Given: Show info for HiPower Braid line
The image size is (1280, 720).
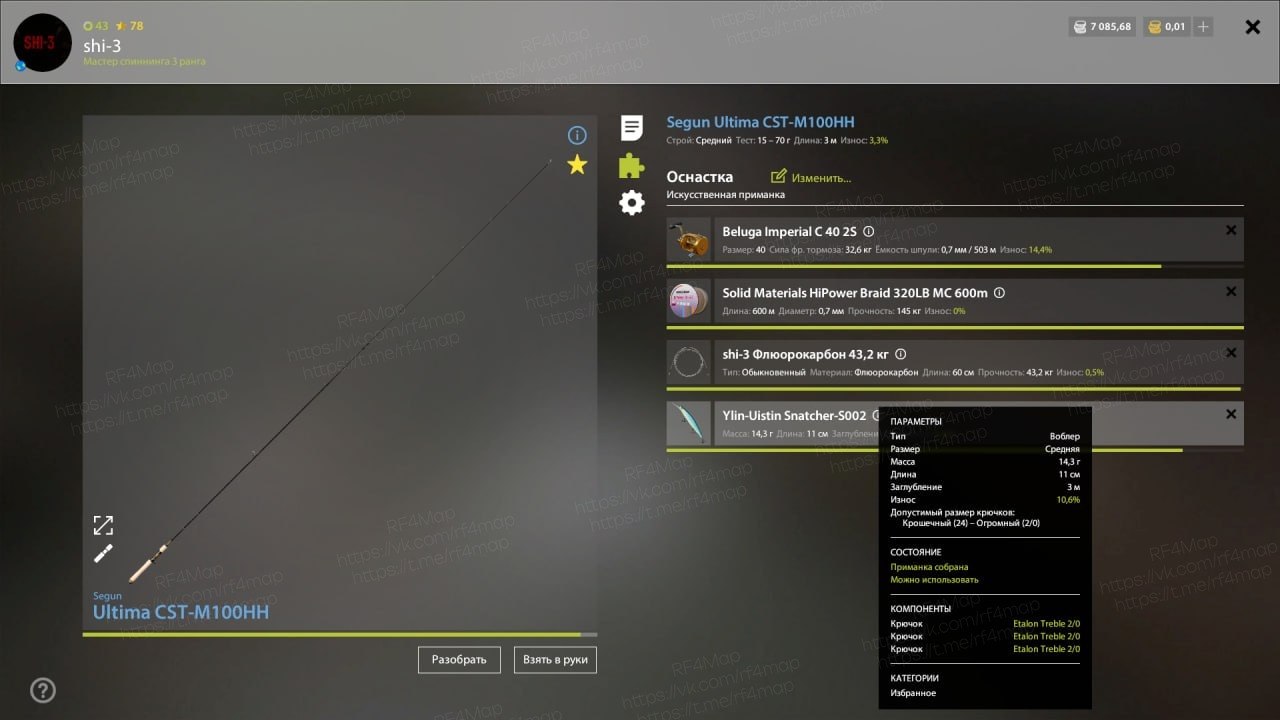Looking at the screenshot, I should point(999,293).
